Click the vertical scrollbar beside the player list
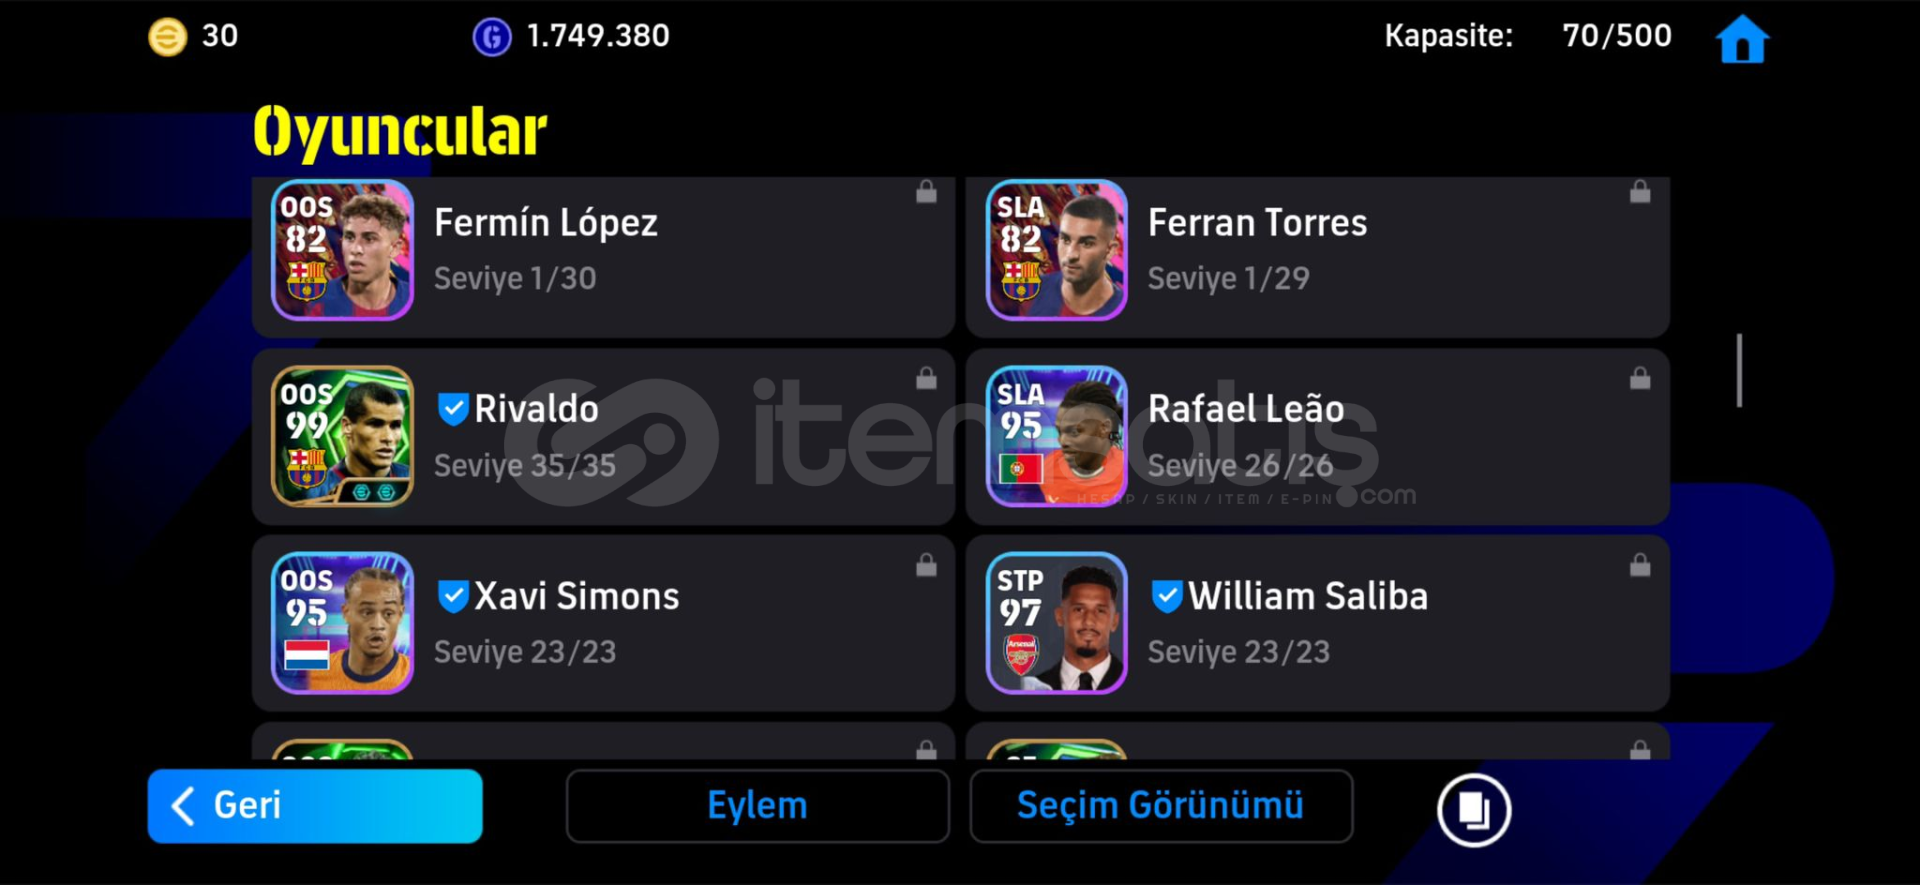1920x885 pixels. pos(1740,370)
